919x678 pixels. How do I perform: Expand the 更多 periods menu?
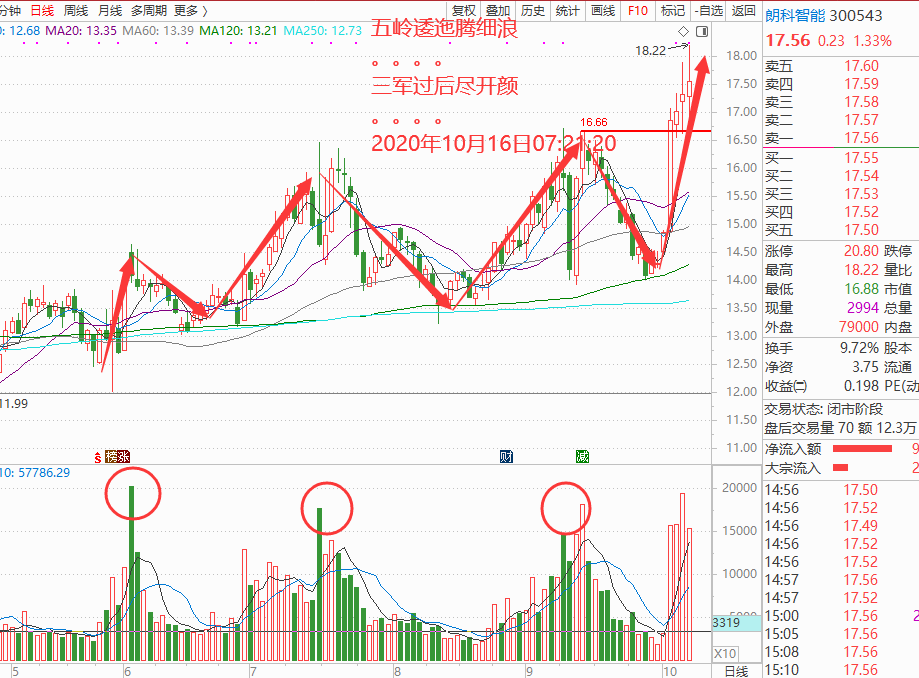(191, 11)
